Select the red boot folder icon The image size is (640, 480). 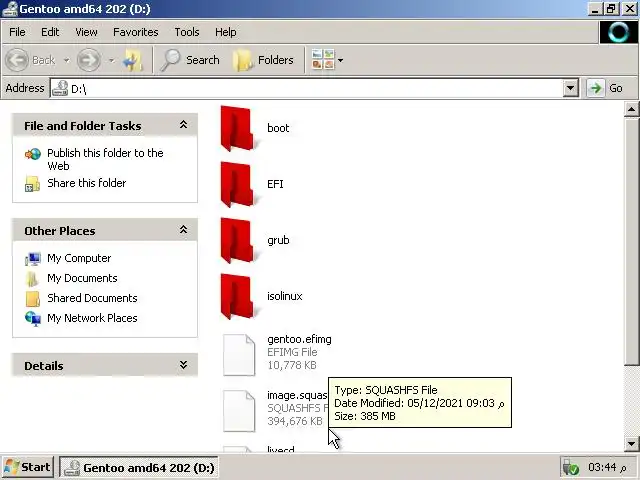tap(238, 129)
